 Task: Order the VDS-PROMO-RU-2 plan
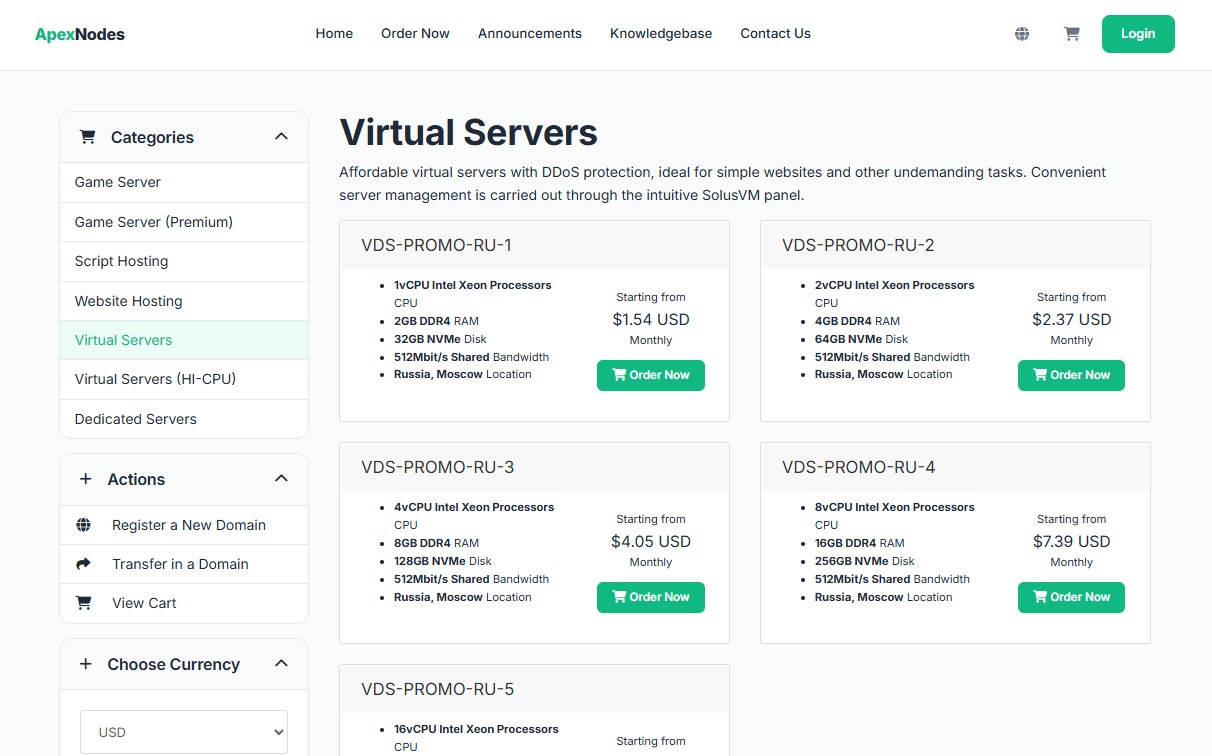click(1071, 375)
